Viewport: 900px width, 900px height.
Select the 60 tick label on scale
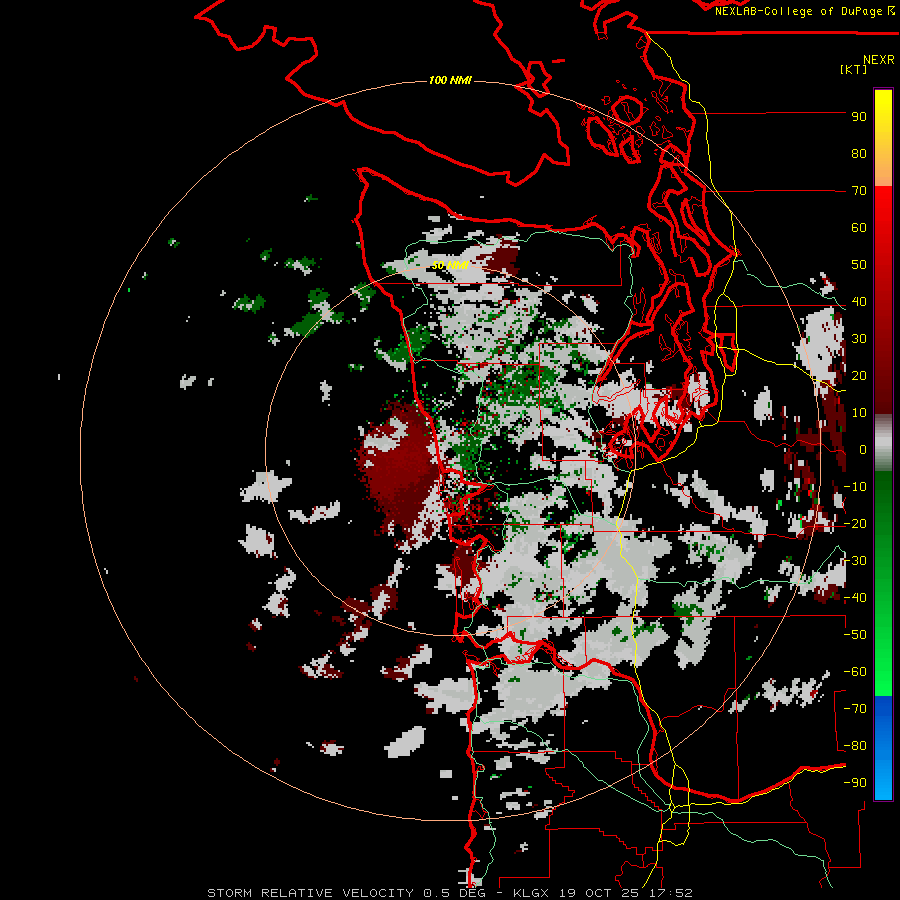click(859, 228)
